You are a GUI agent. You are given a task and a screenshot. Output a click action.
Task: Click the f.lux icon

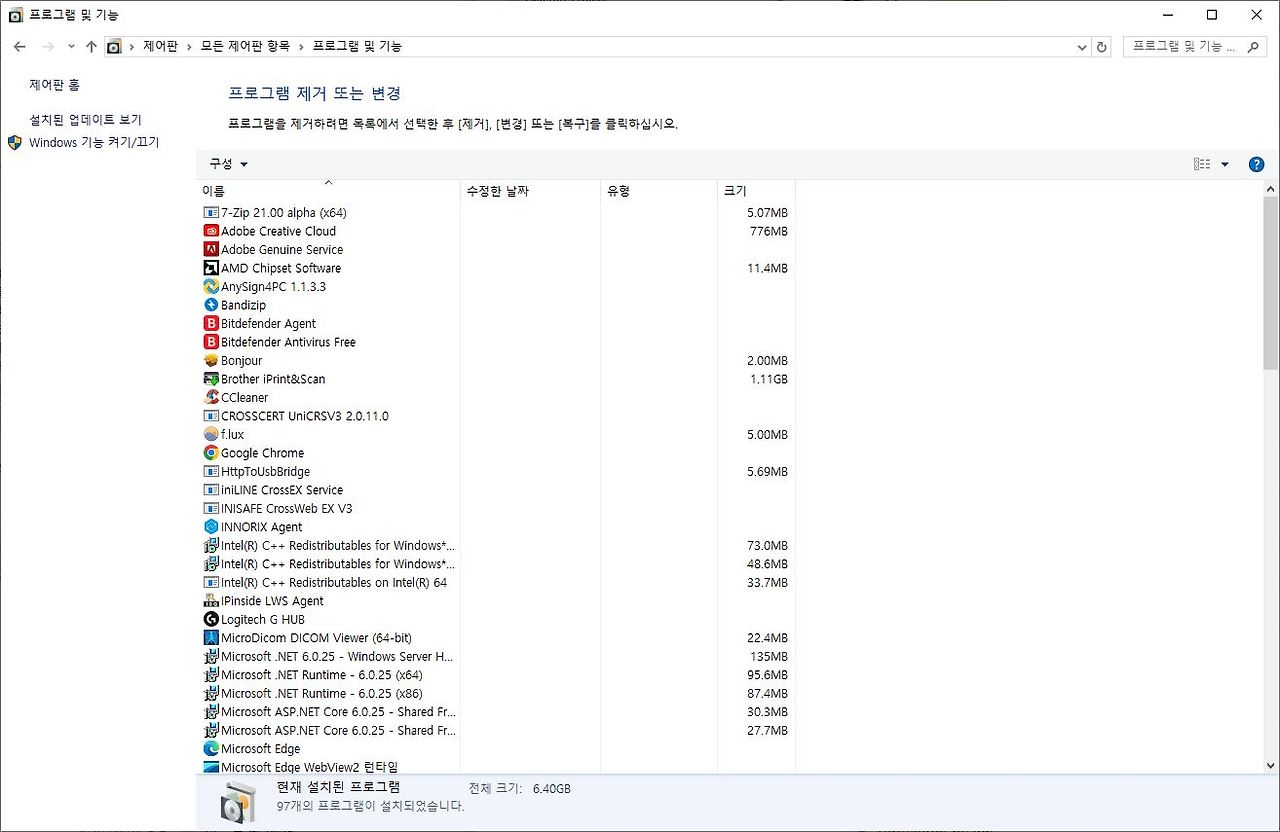[x=211, y=435]
